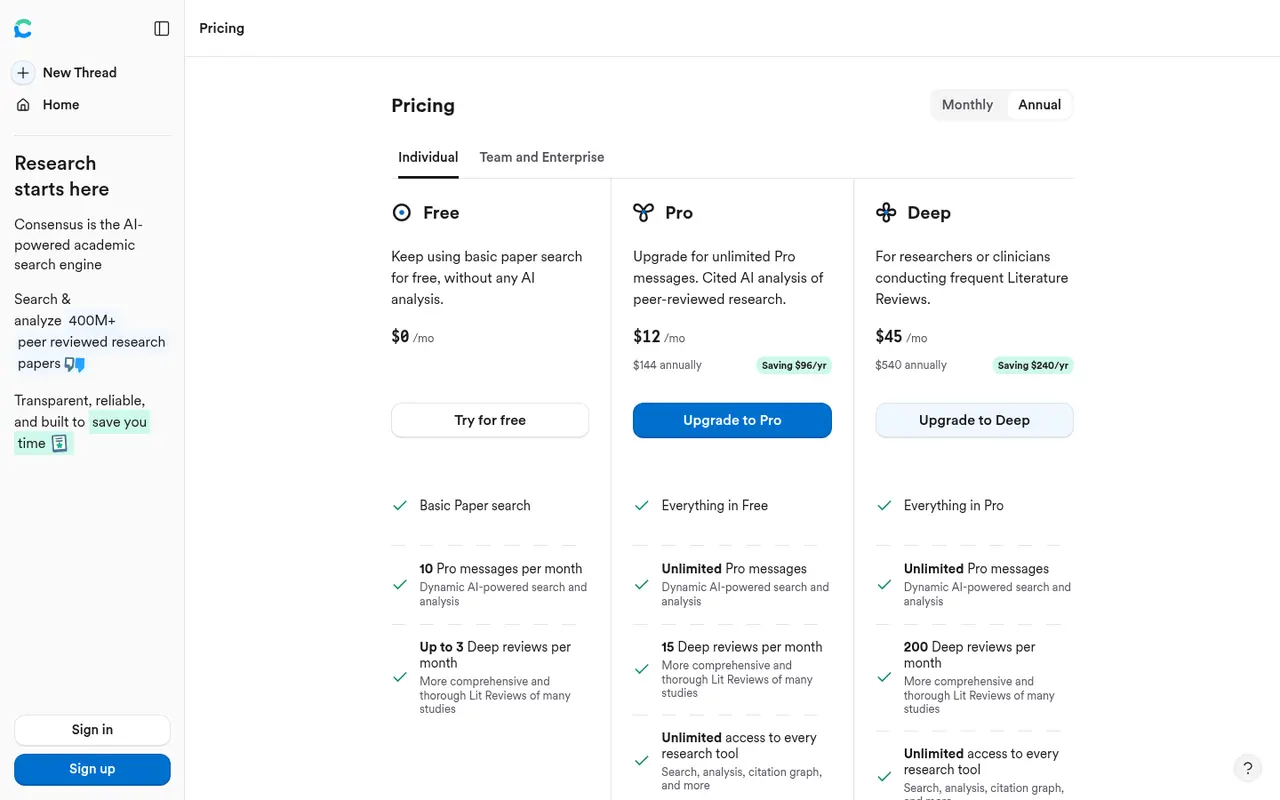Click the Saving $96/yr badge
The width and height of the screenshot is (1280, 800).
click(x=794, y=366)
